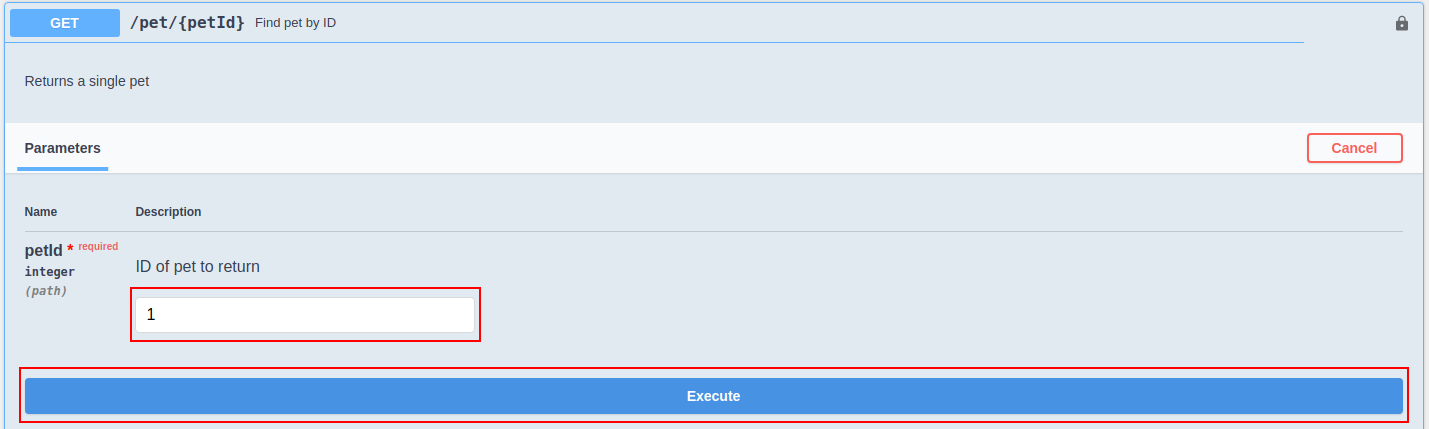Run the request with Execute
The height and width of the screenshot is (429, 1429).
tap(713, 396)
